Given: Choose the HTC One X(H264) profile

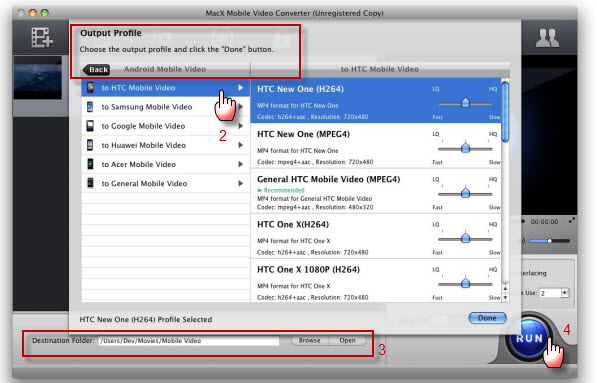Looking at the screenshot, I should click(x=376, y=236).
